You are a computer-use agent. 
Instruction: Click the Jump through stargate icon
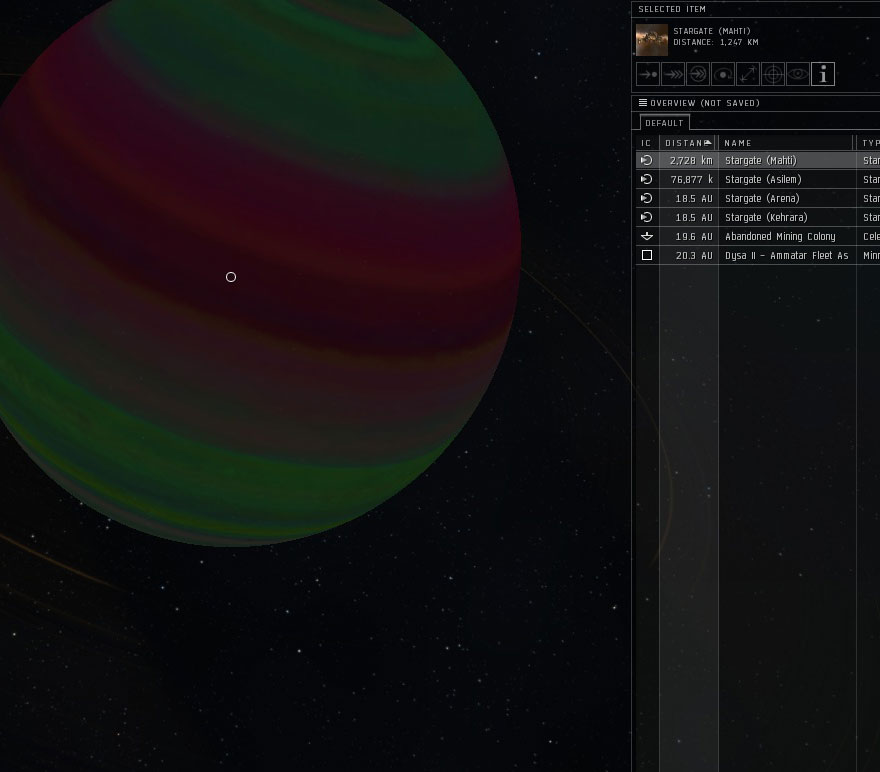tap(698, 74)
